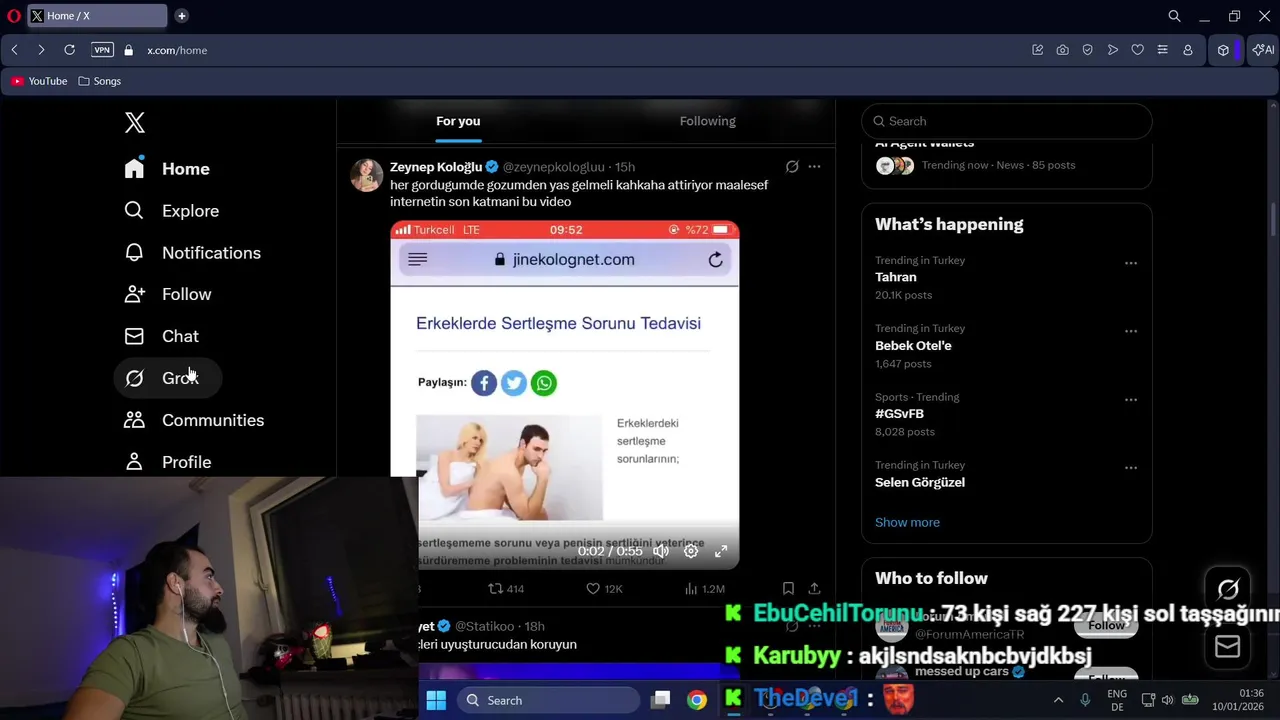Open the @Statikoo handle link
Screen dimensions: 1280x720
[x=485, y=626]
